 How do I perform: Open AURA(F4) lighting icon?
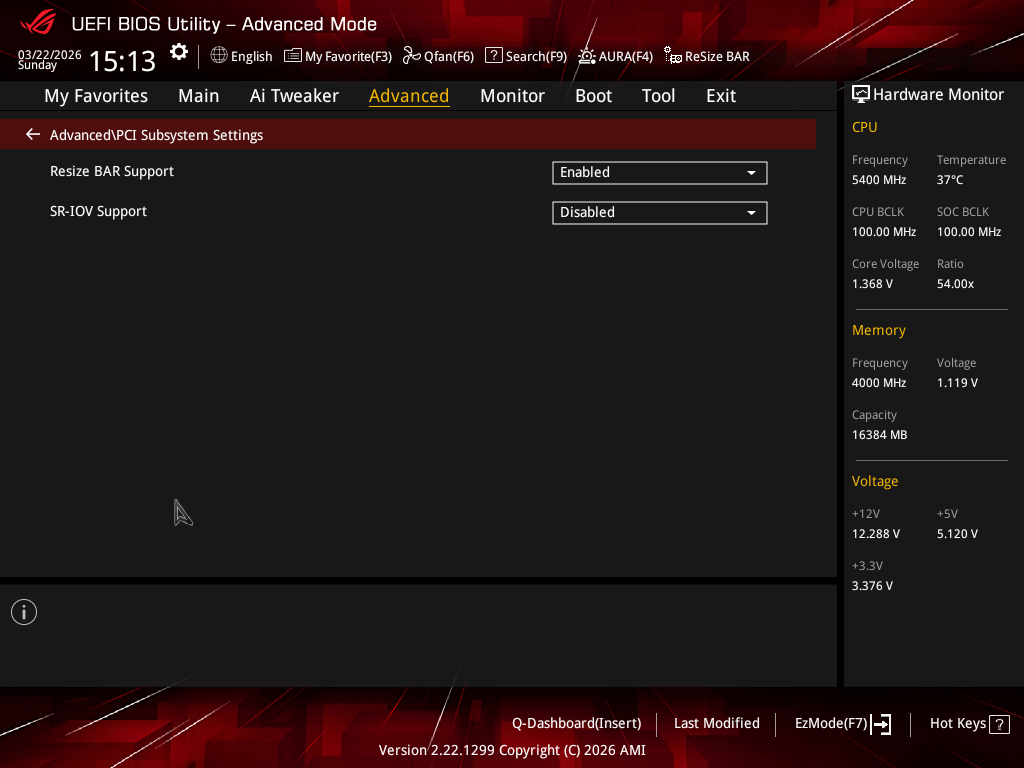pyautogui.click(x=586, y=56)
